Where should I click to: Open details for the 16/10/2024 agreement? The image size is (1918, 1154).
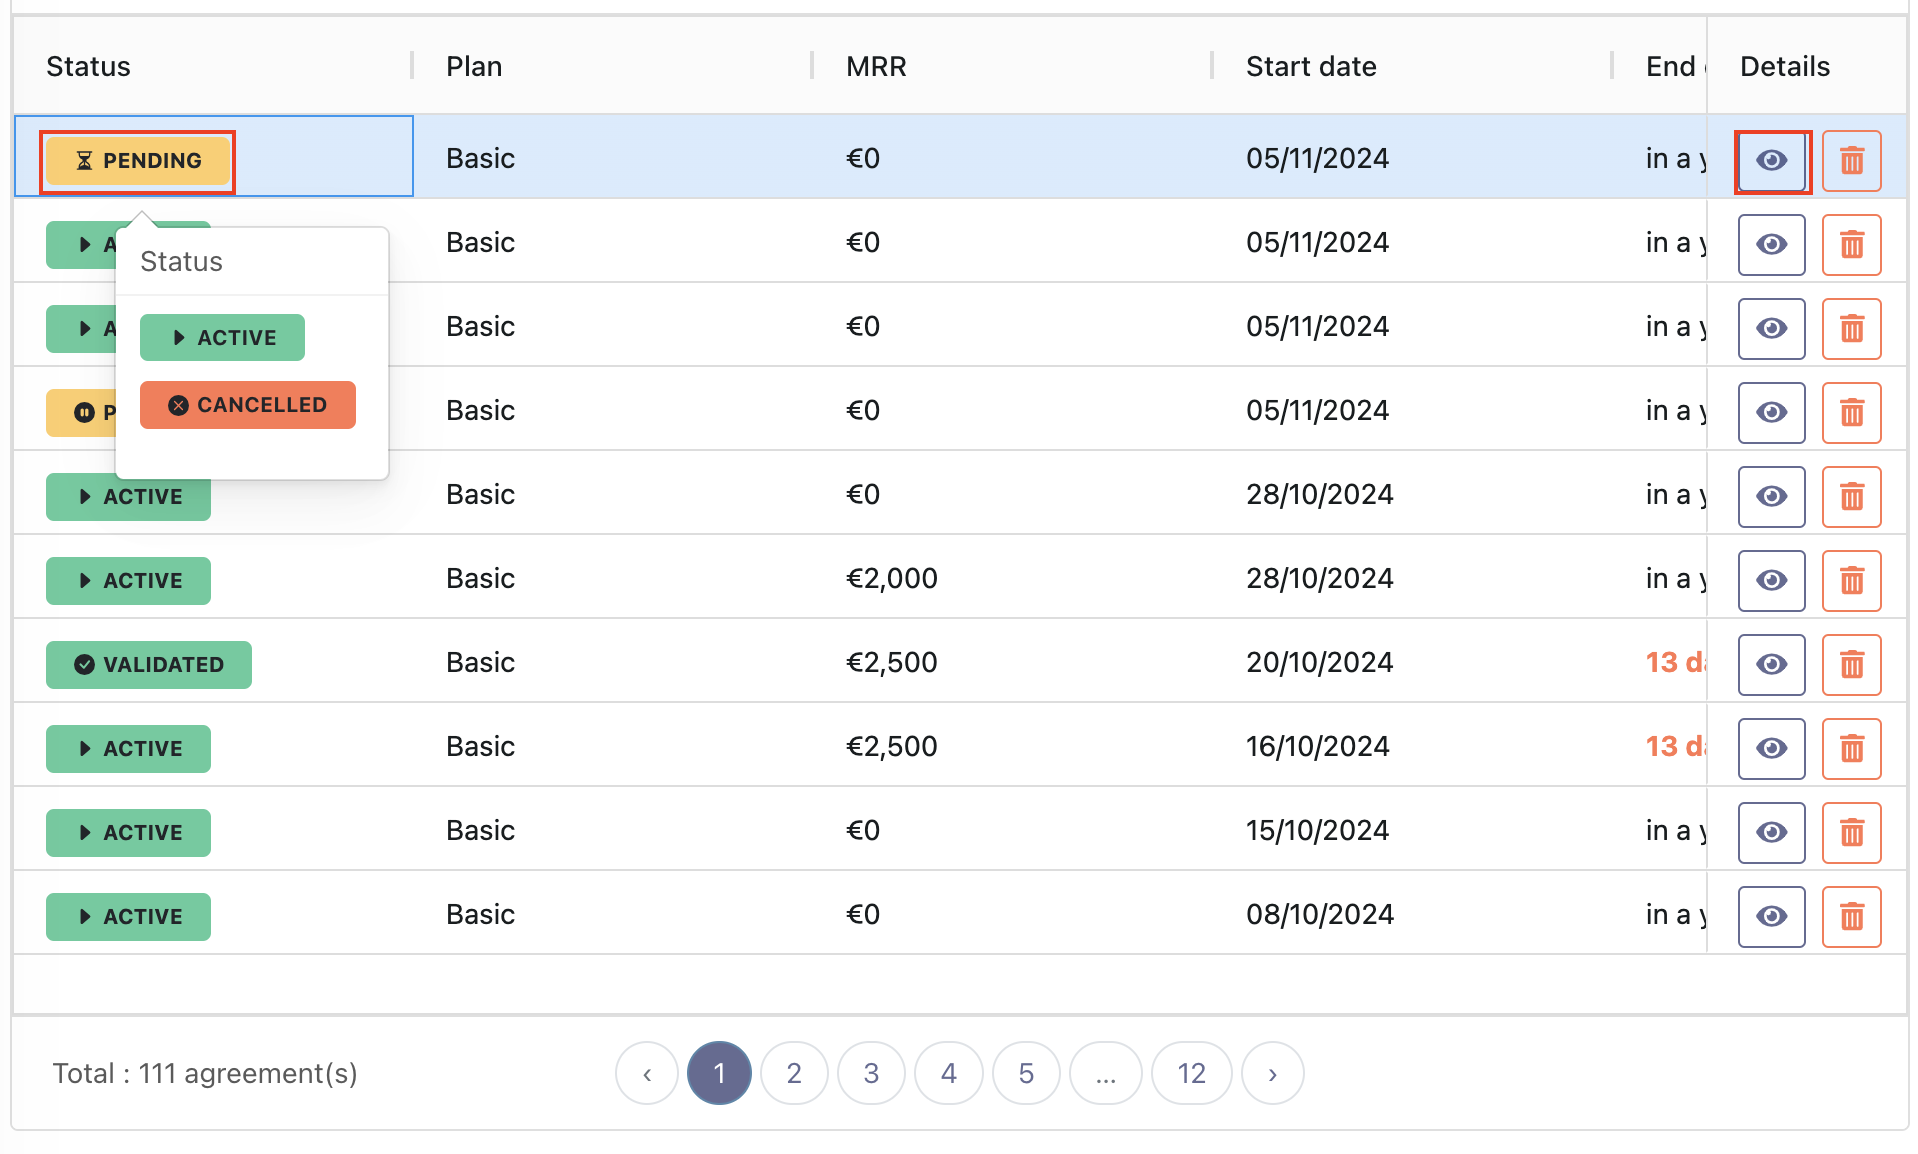[1771, 749]
